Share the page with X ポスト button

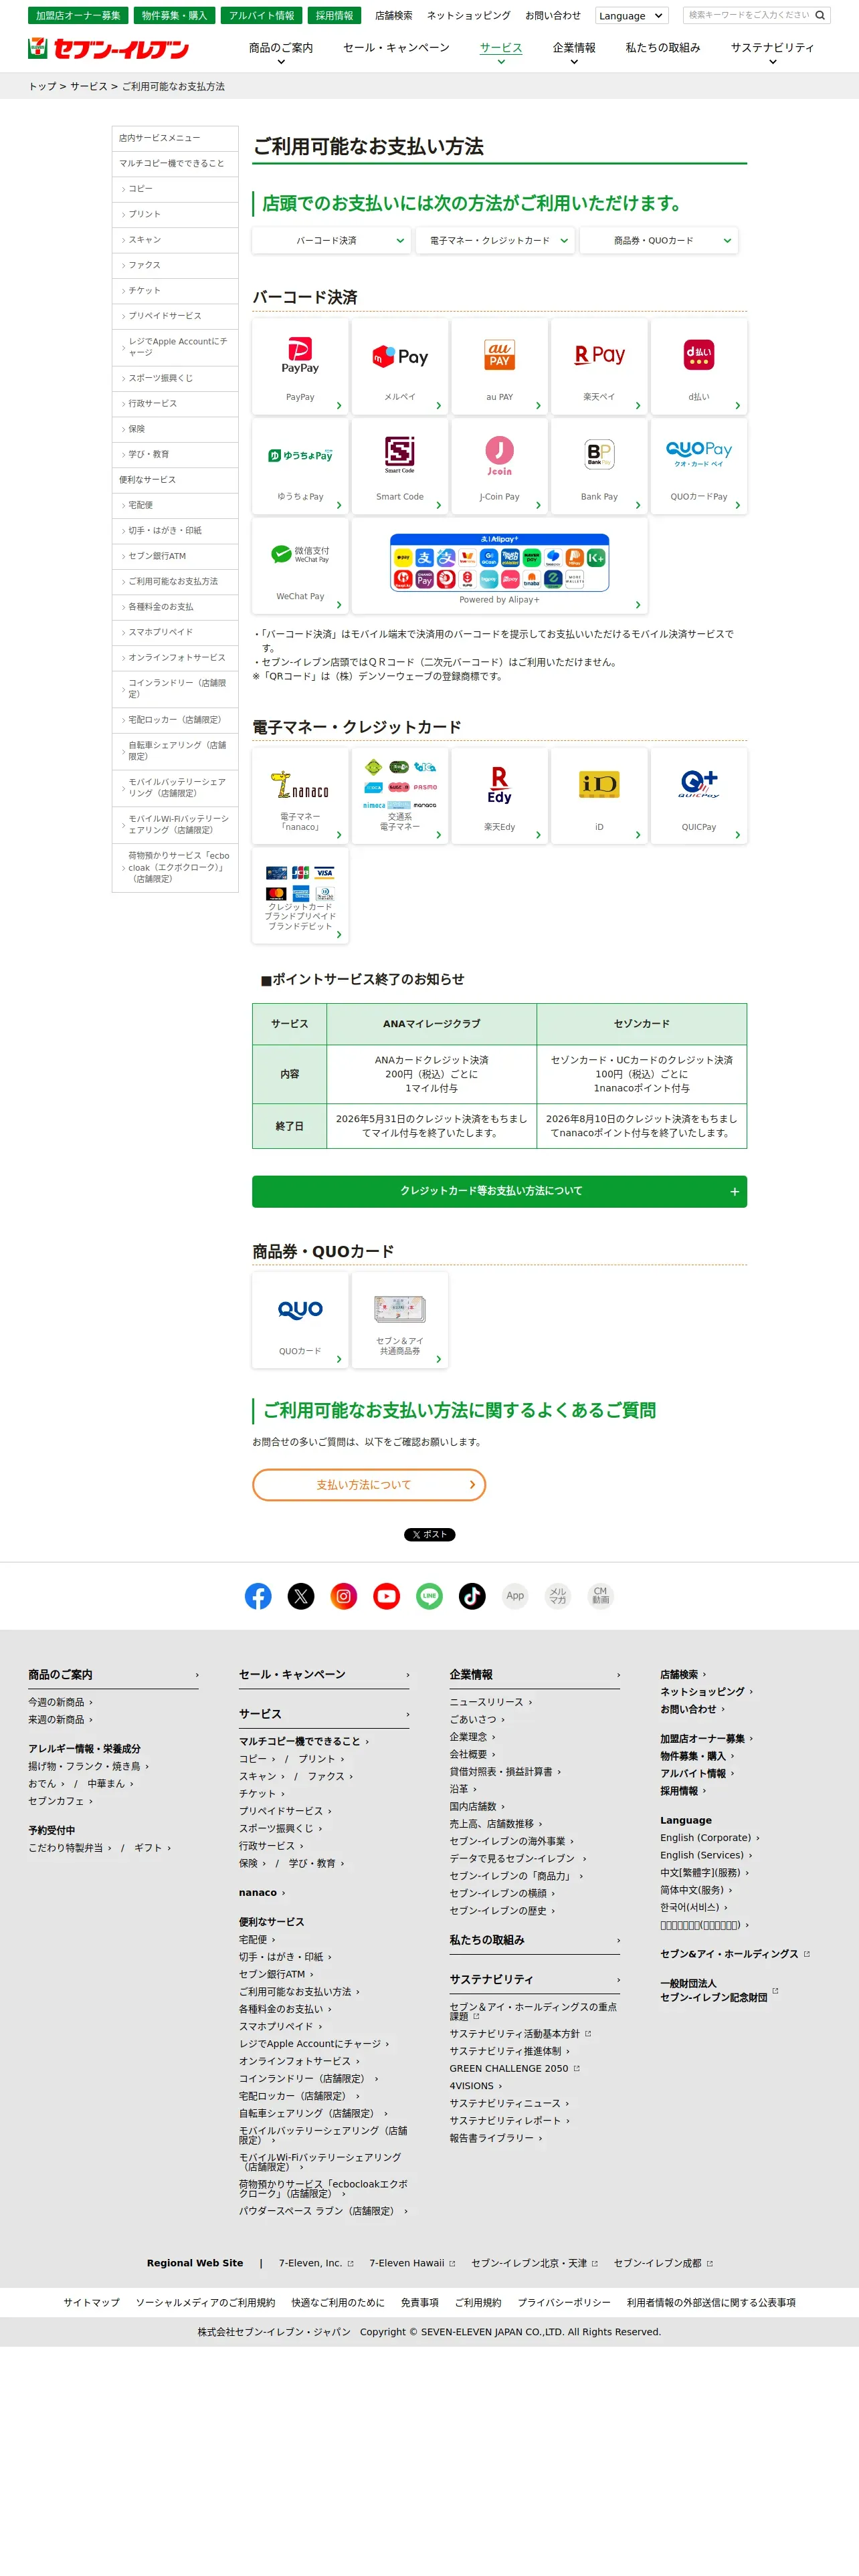click(429, 1534)
